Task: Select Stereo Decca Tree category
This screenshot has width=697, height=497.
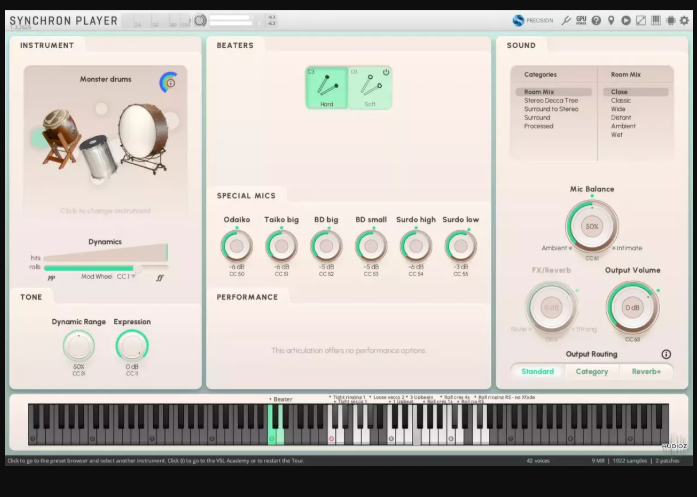Action: point(551,100)
